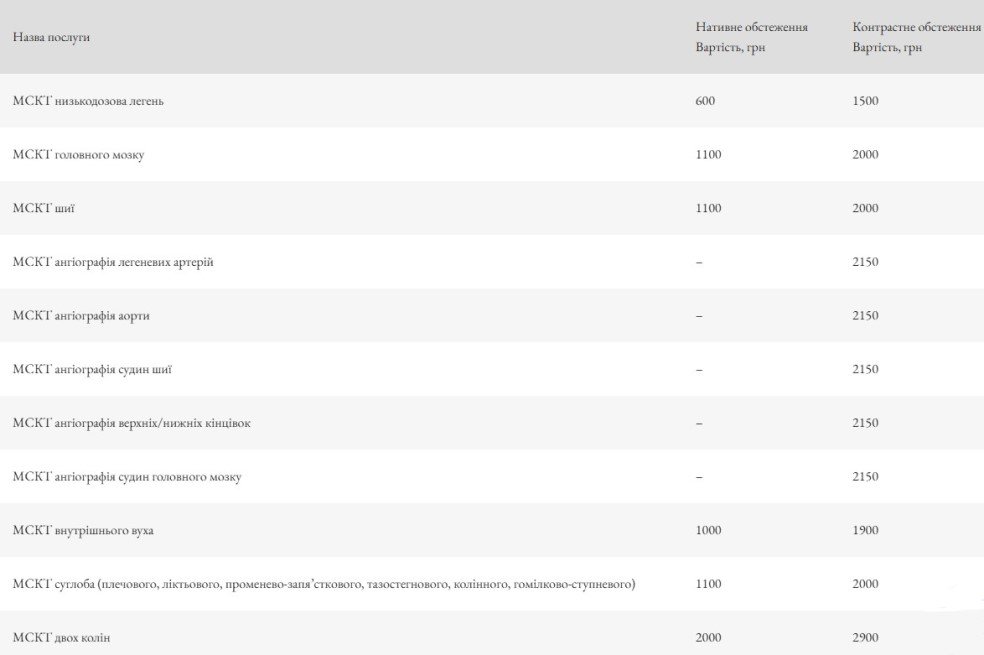The image size is (984, 655).
Task: Select 'МСКТ ангіографія легеневих артерій' service name
Action: point(113,262)
